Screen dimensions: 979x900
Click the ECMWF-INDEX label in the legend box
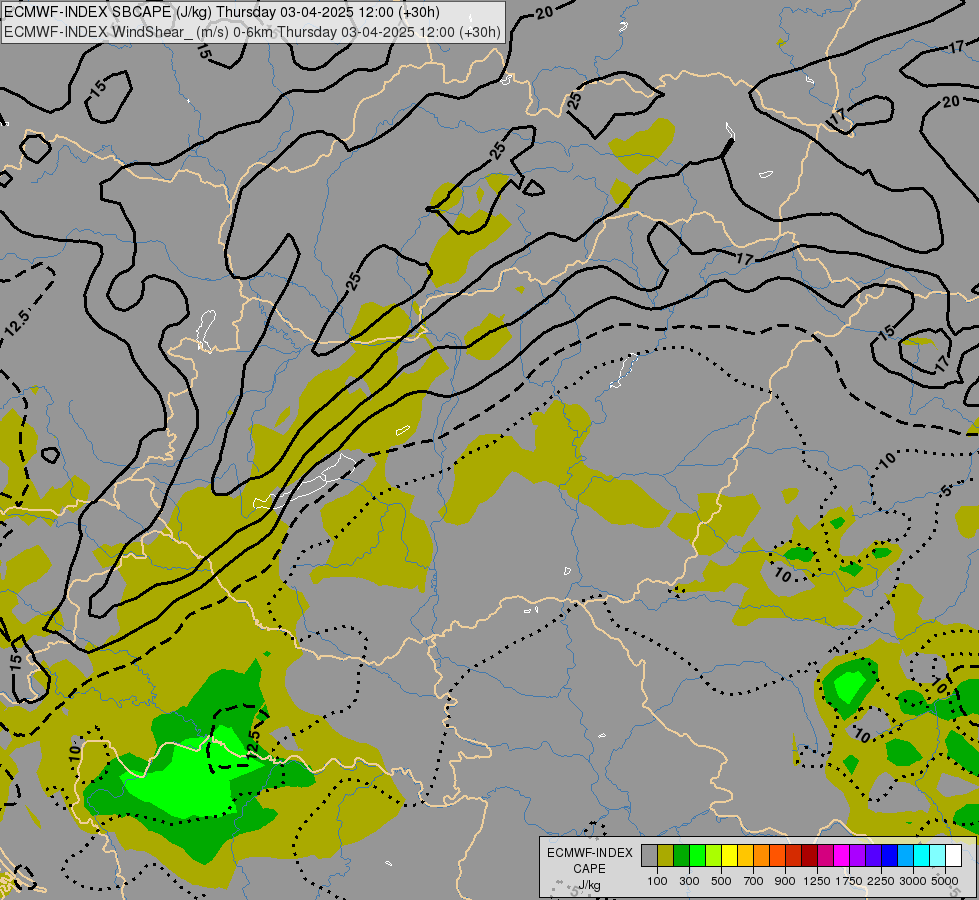pyautogui.click(x=589, y=853)
